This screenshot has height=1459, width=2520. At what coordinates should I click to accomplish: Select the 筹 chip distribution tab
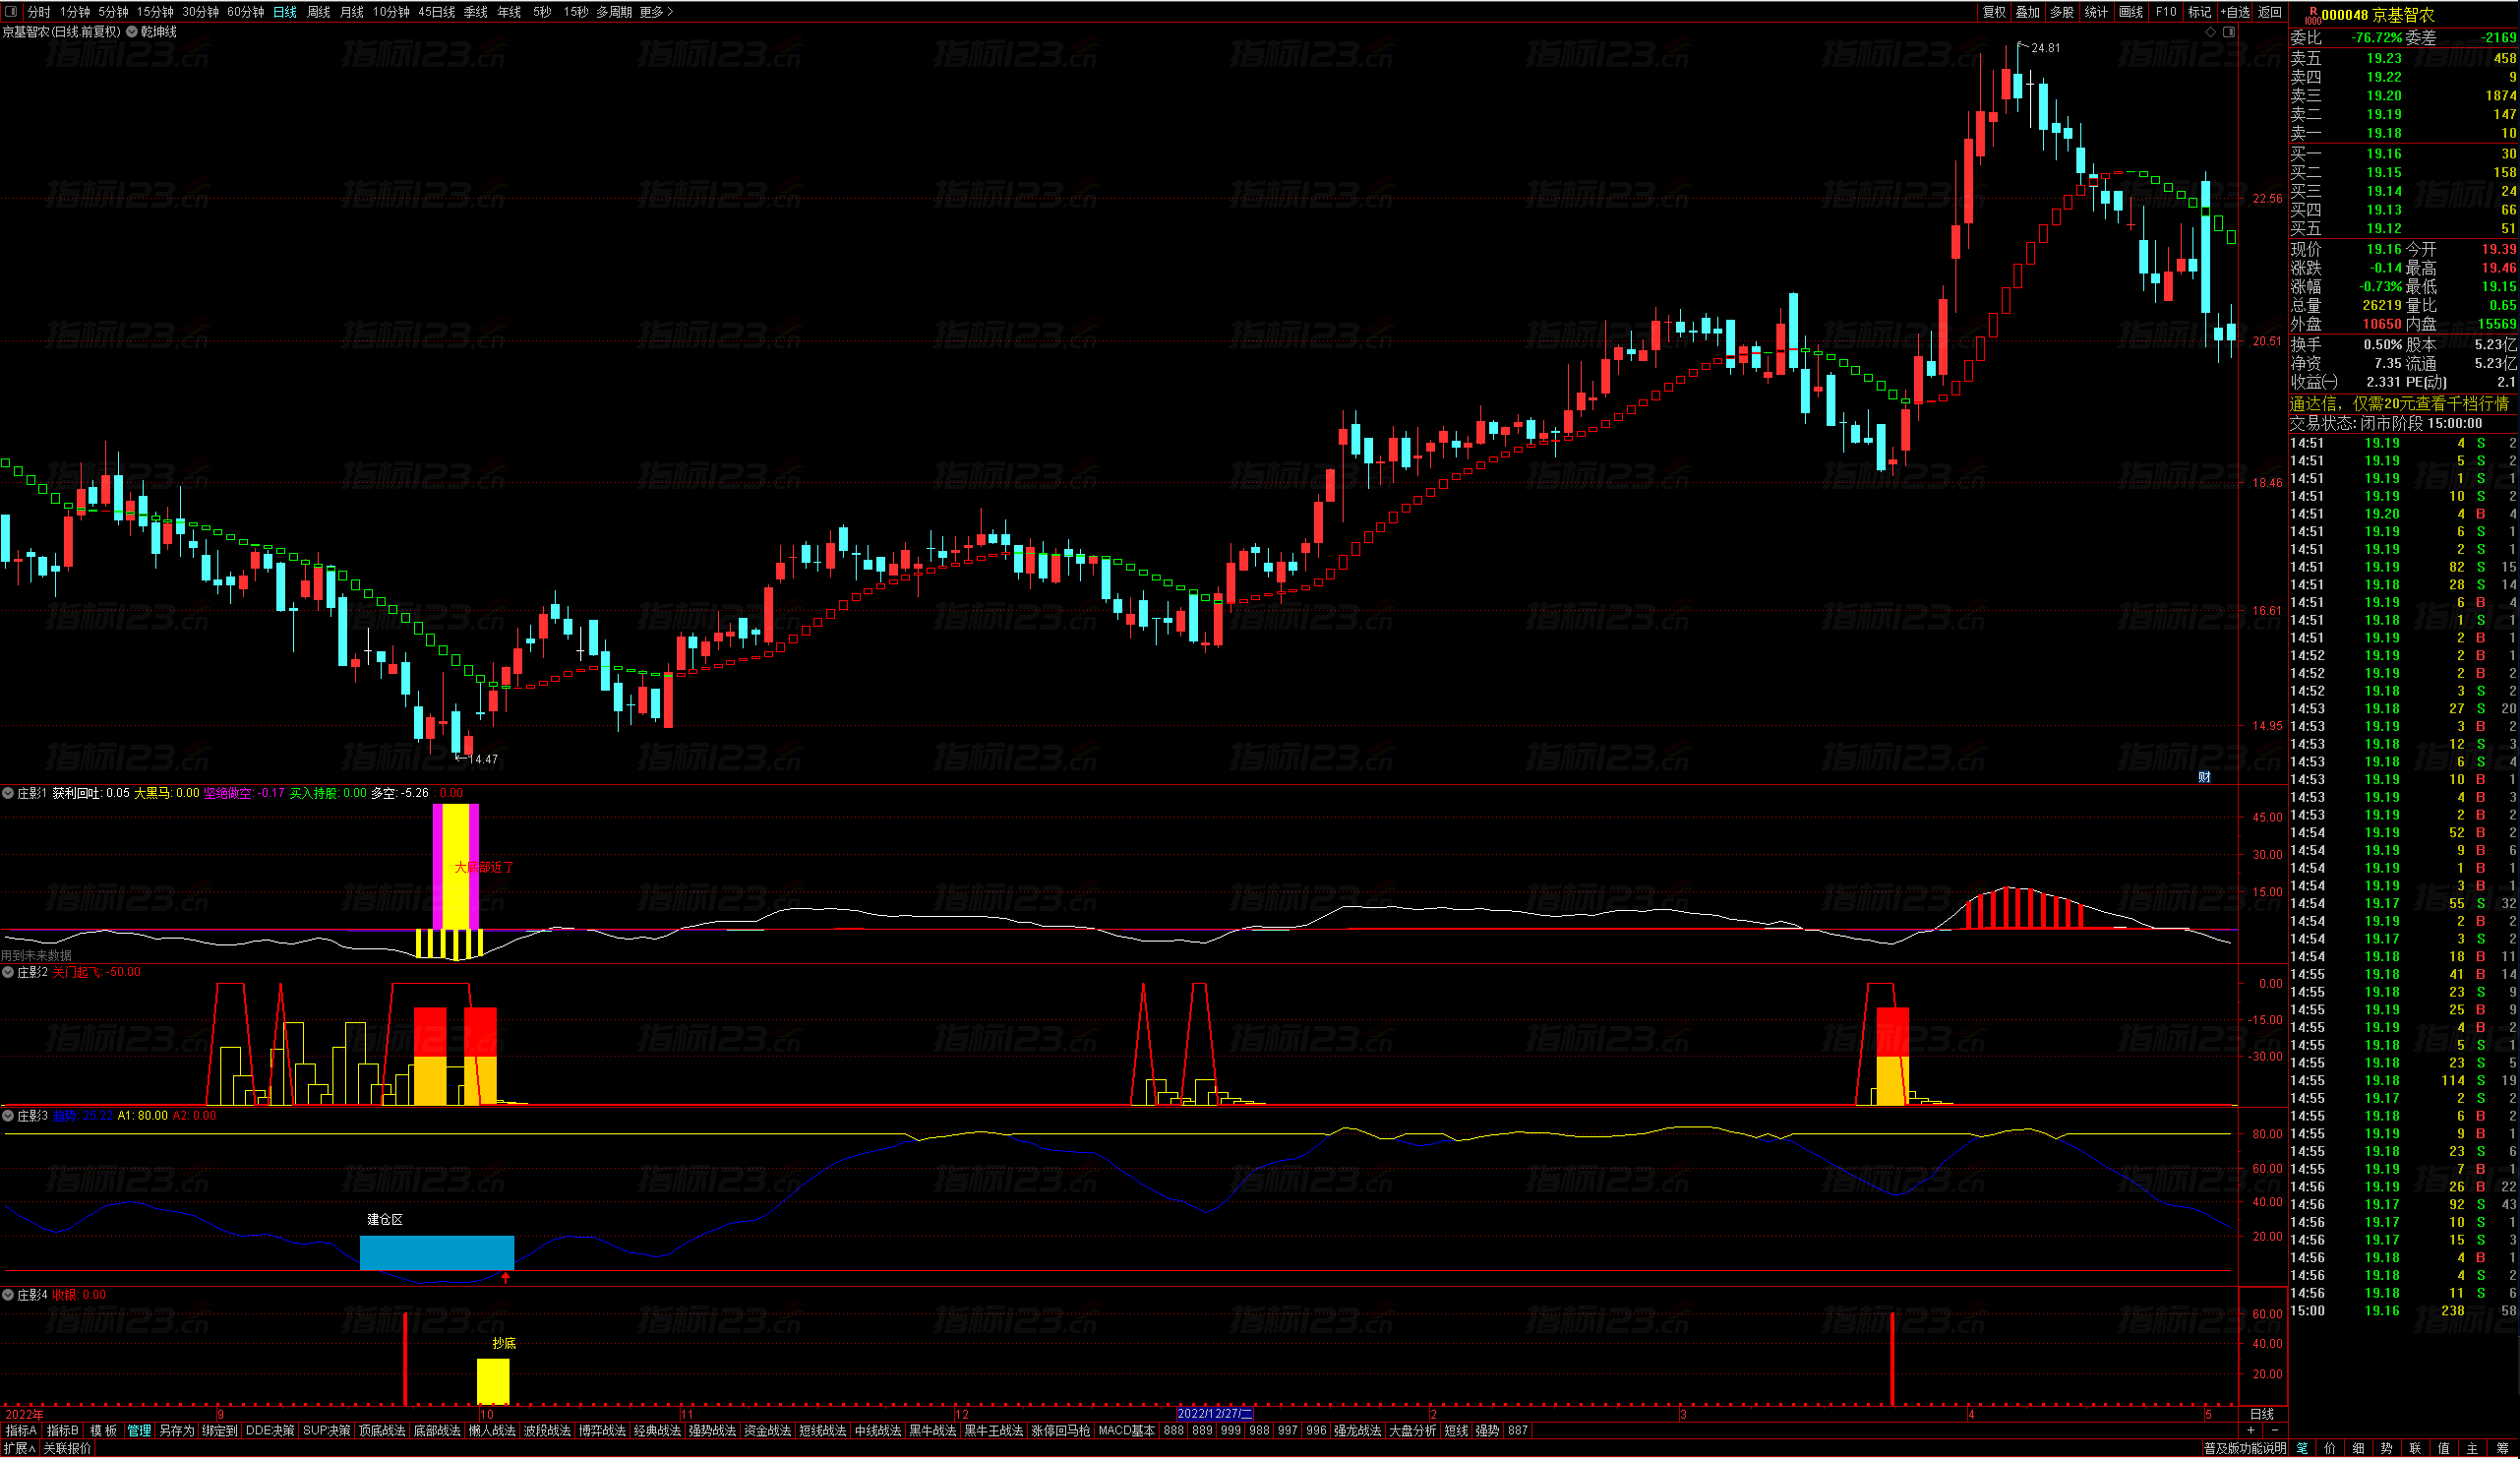click(x=2502, y=1450)
